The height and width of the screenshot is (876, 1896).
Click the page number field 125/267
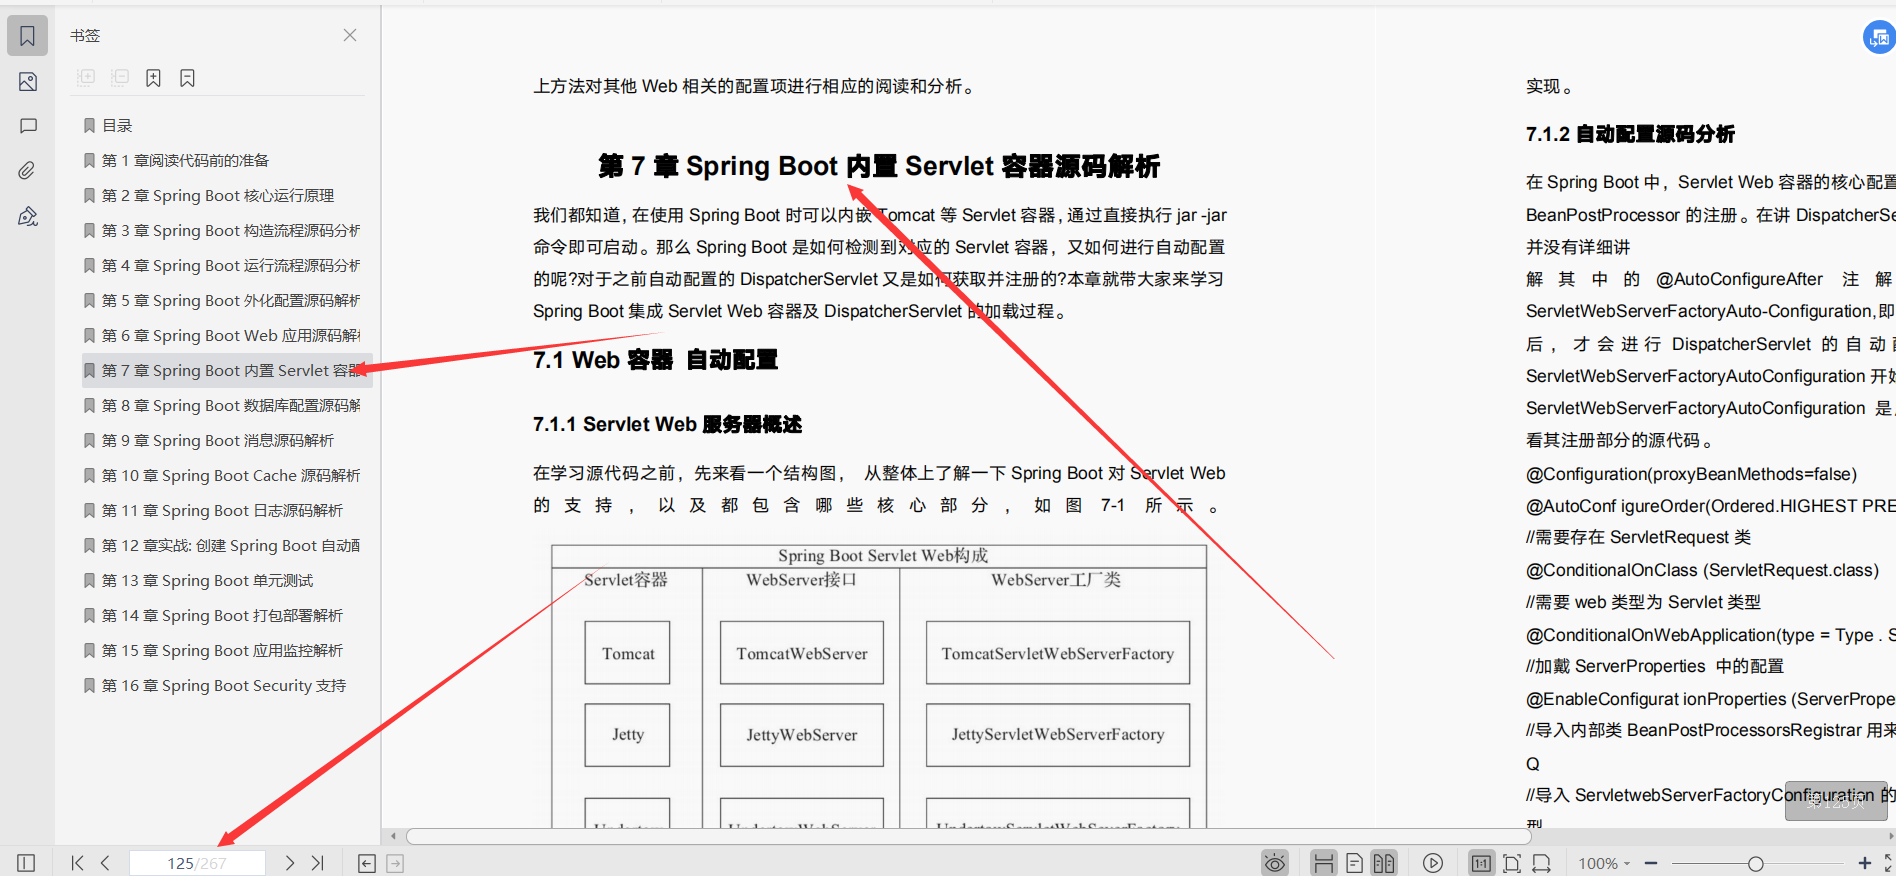pyautogui.click(x=197, y=863)
